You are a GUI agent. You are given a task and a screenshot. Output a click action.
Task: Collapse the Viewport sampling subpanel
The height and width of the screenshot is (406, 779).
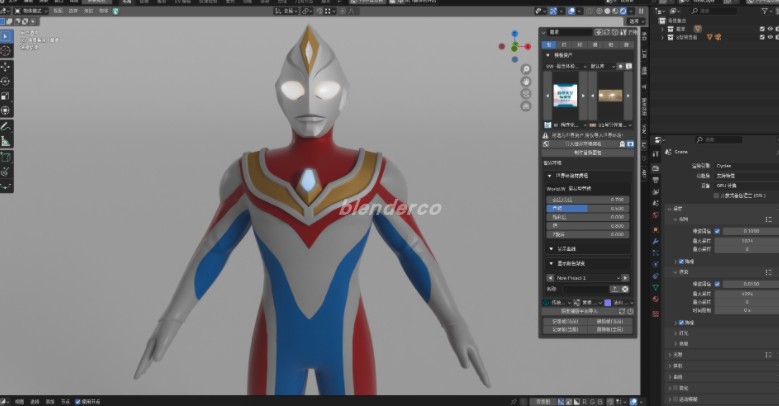coord(675,219)
